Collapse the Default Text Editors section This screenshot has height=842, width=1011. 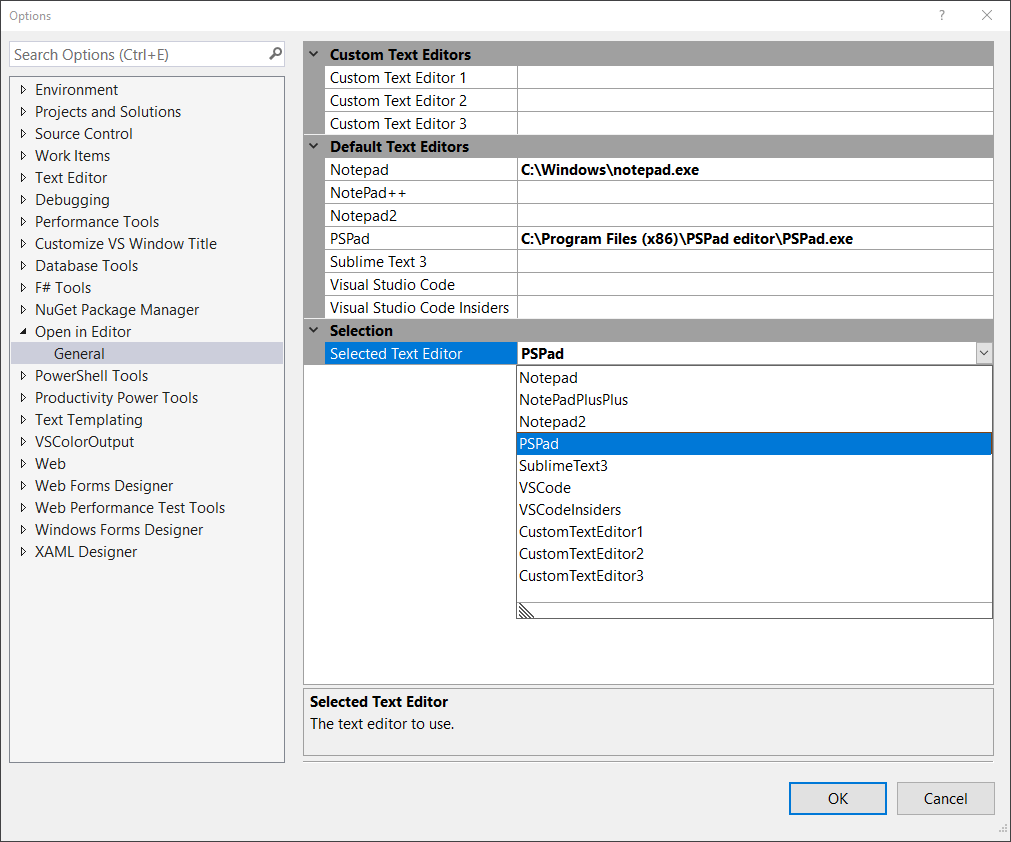coord(314,146)
